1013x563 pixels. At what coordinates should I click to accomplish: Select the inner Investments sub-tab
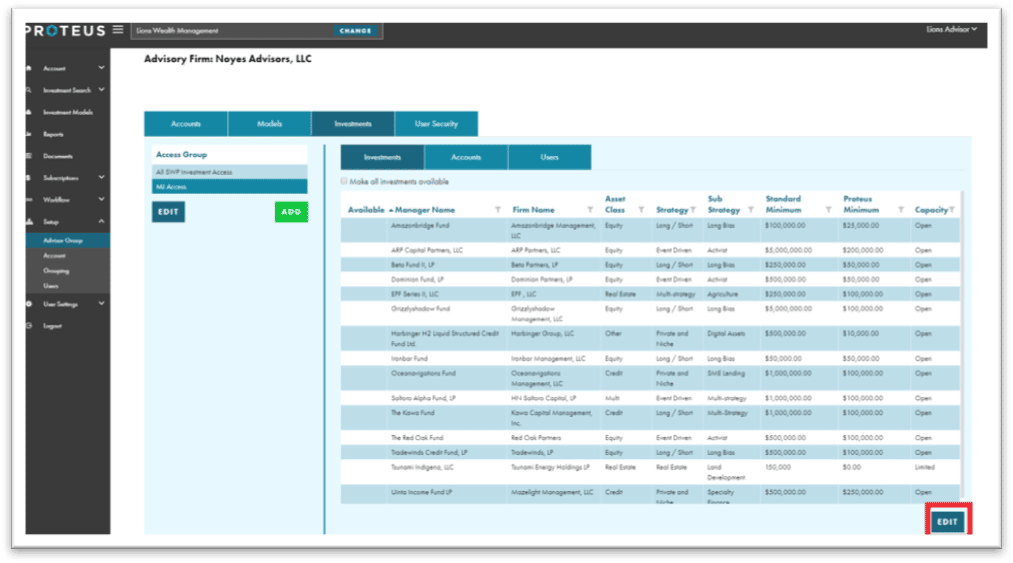(382, 157)
